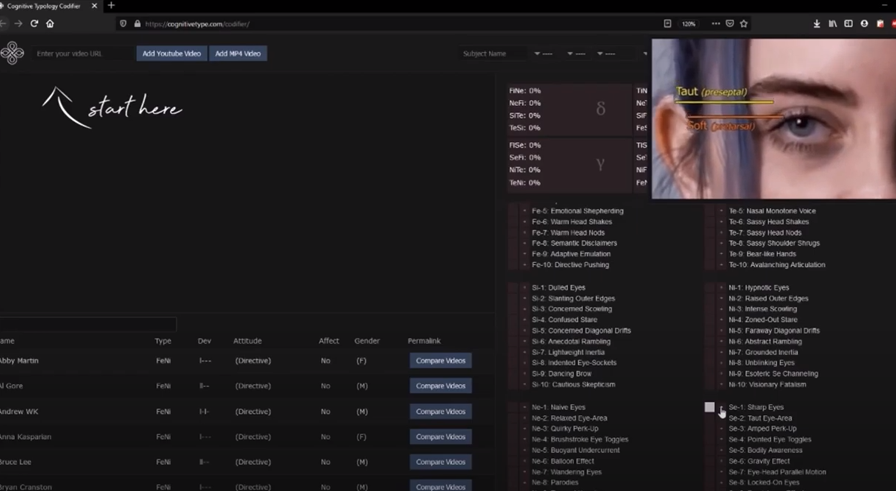Select the Si-4: Confused Stare label
This screenshot has height=491, width=896.
click(x=565, y=320)
